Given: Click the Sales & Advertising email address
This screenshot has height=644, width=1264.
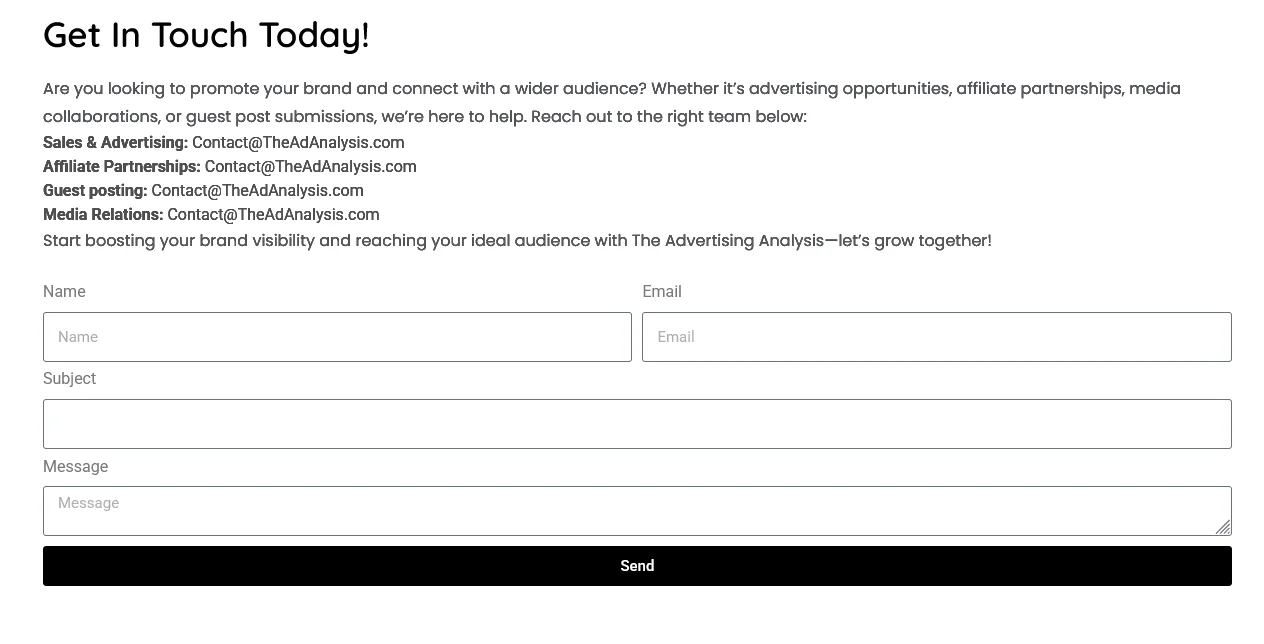Looking at the screenshot, I should point(298,143).
